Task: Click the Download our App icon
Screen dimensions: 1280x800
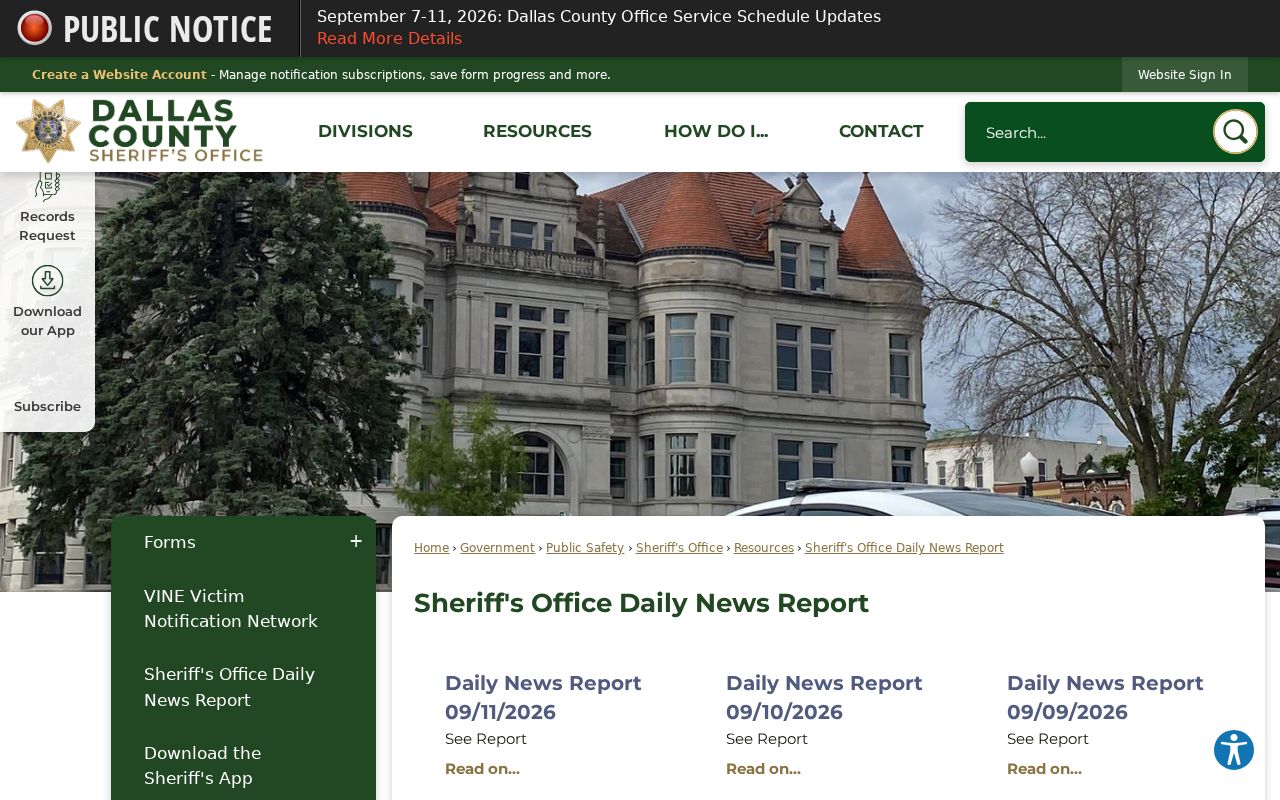Action: pos(47,281)
